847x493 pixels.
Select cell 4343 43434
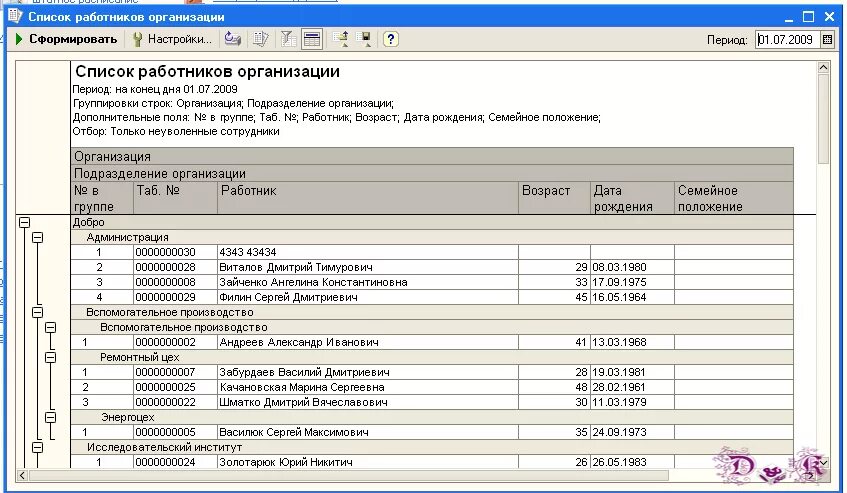point(248,252)
